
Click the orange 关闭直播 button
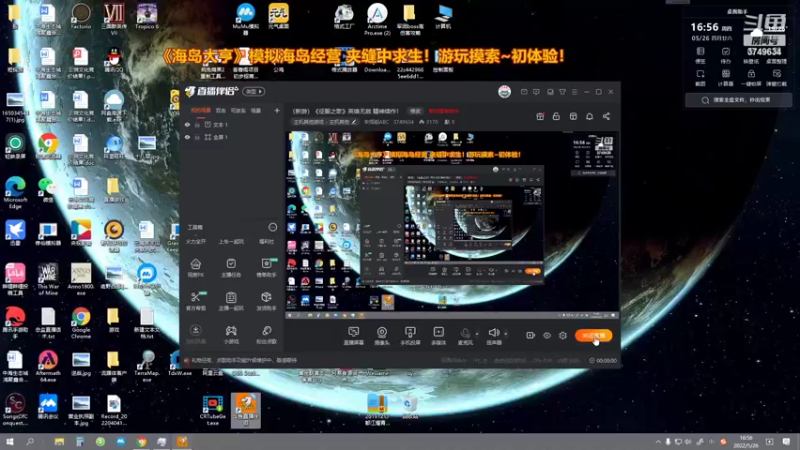point(593,335)
